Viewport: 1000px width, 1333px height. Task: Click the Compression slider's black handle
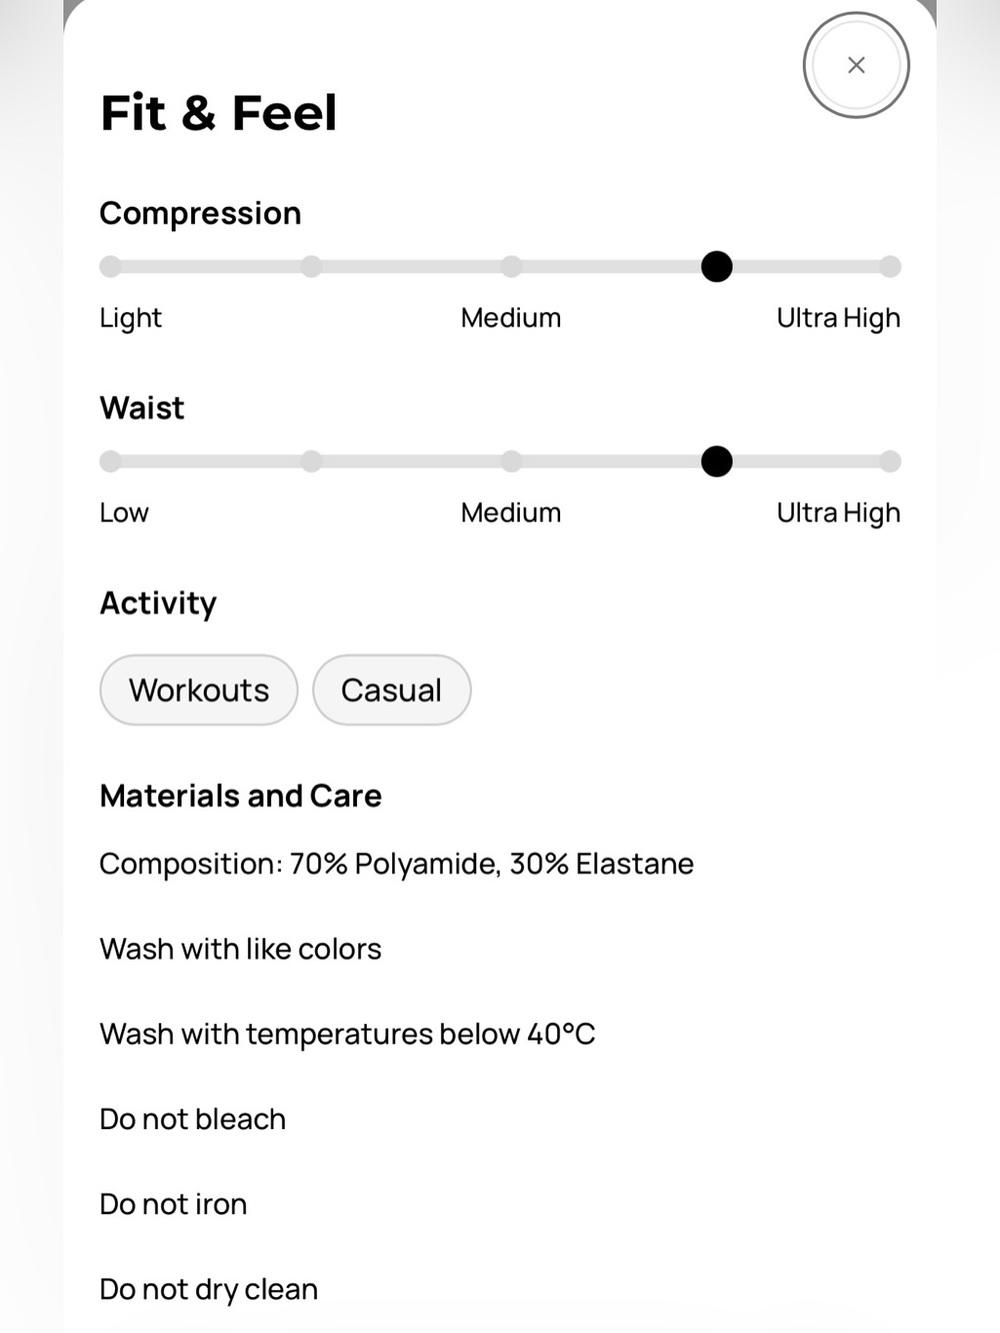click(x=717, y=267)
